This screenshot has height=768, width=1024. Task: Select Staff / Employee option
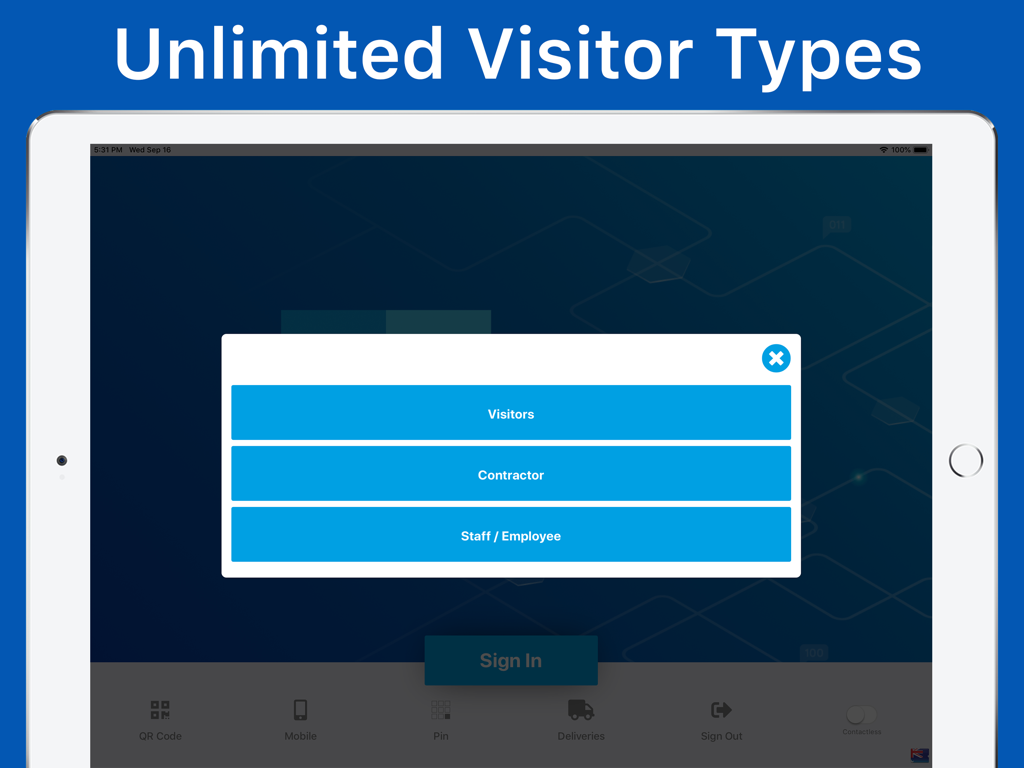511,535
